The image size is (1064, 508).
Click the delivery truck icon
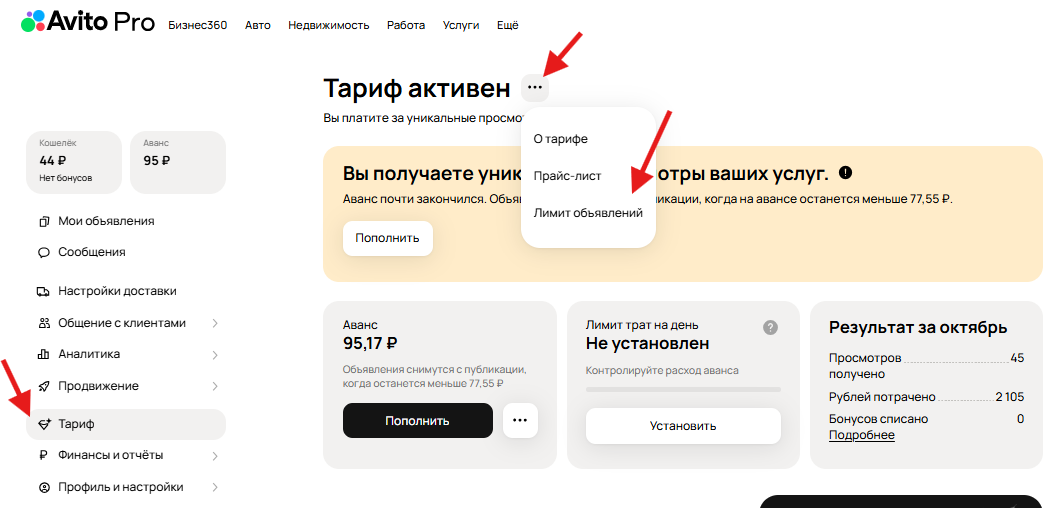point(43,292)
